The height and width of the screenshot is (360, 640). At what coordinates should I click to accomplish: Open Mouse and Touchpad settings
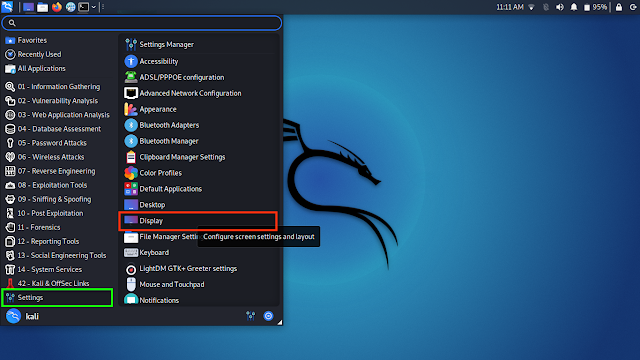coord(199,284)
